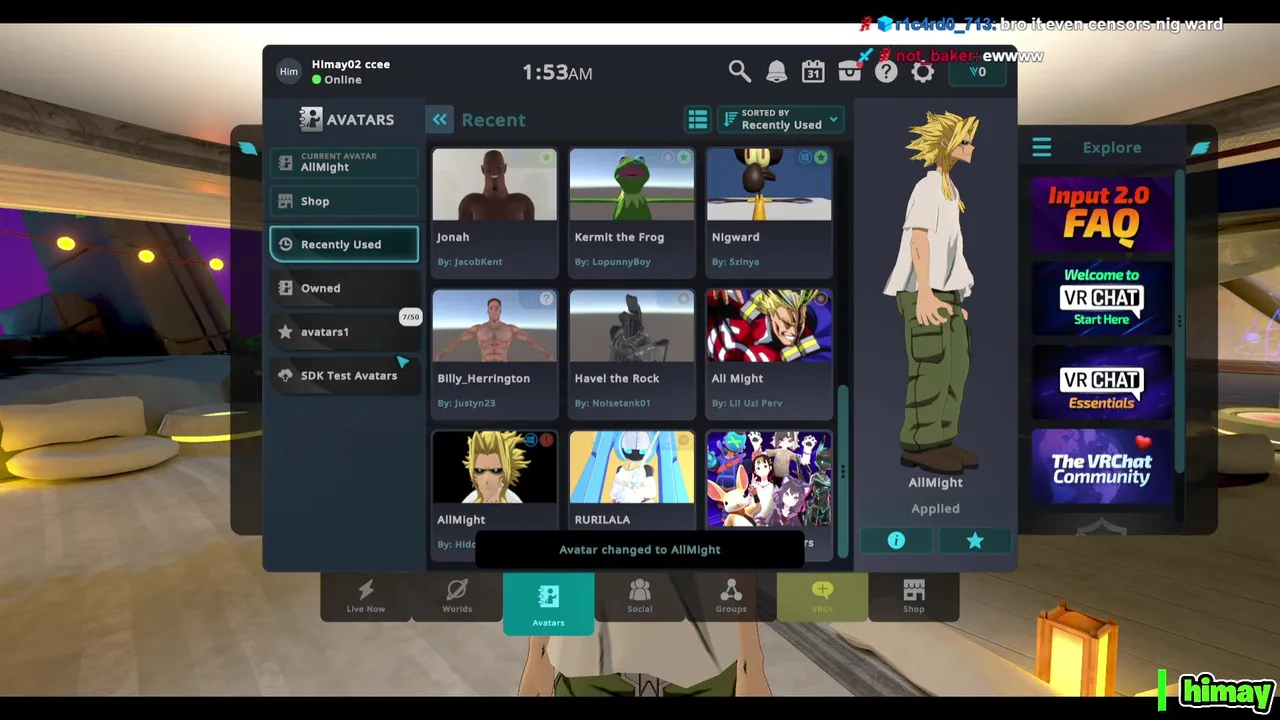
Task: Open the three-dot menu beside the avatar list
Action: tap(843, 472)
